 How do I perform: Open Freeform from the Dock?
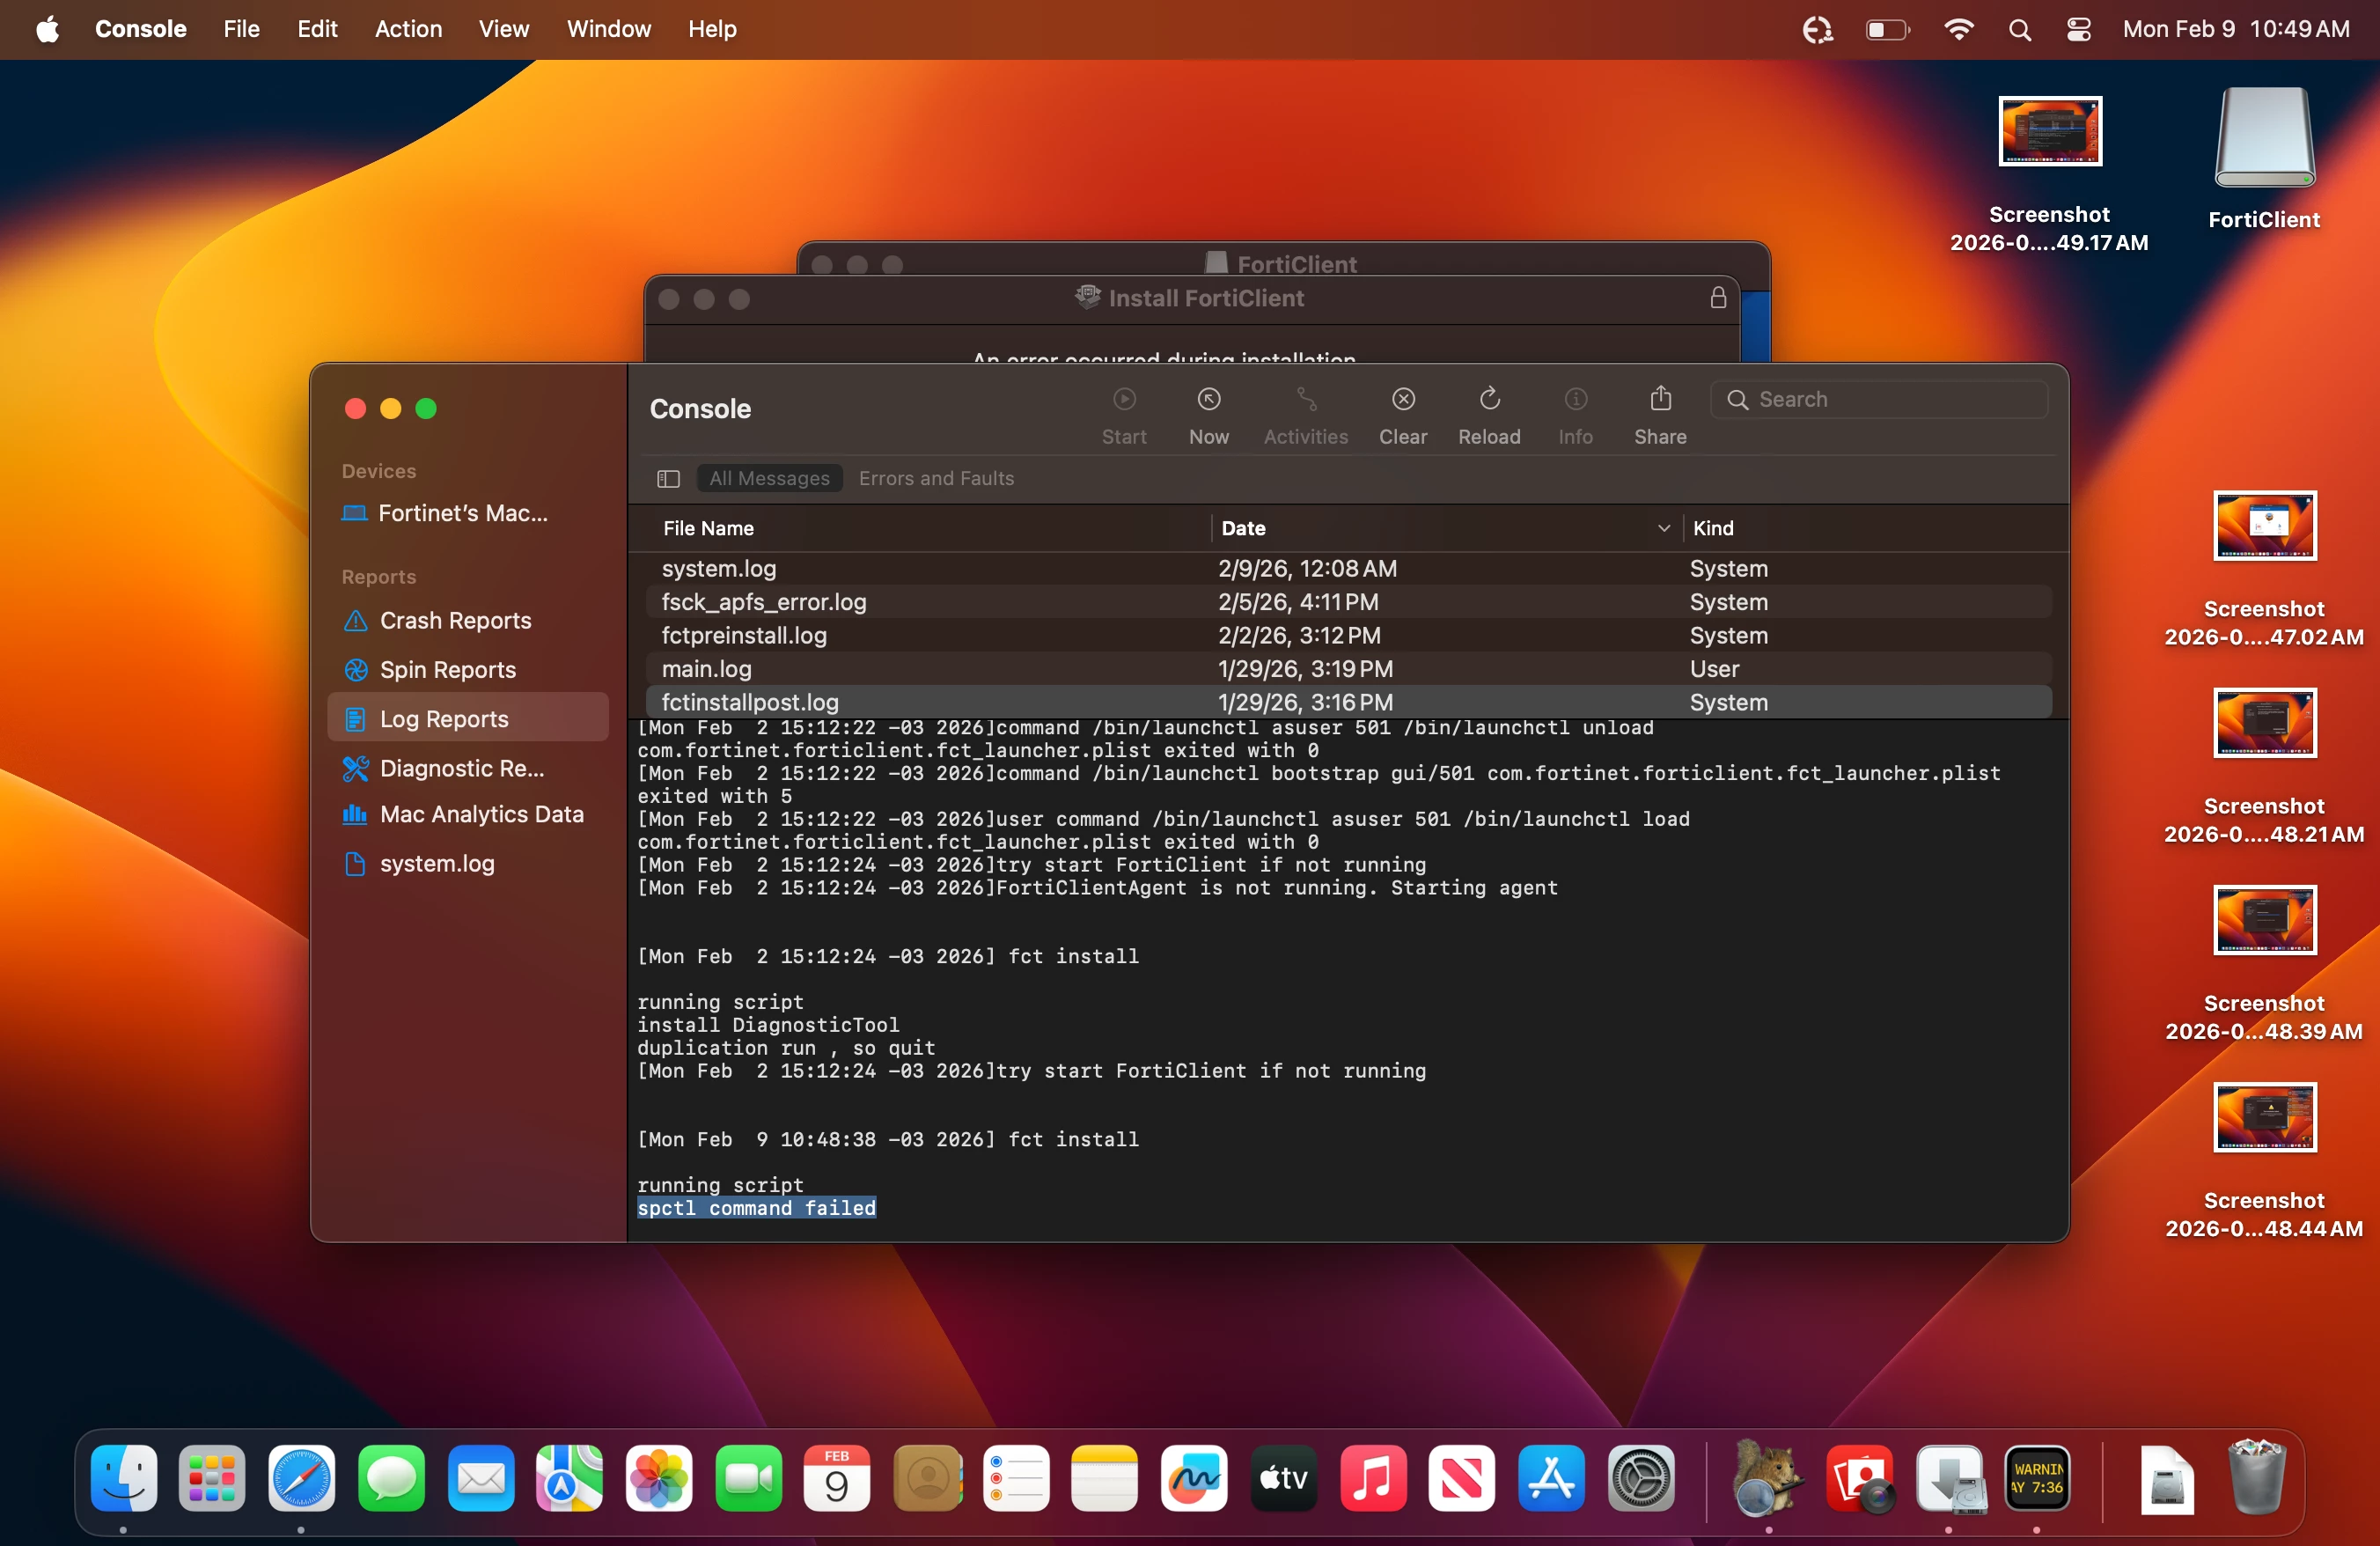click(x=1194, y=1478)
